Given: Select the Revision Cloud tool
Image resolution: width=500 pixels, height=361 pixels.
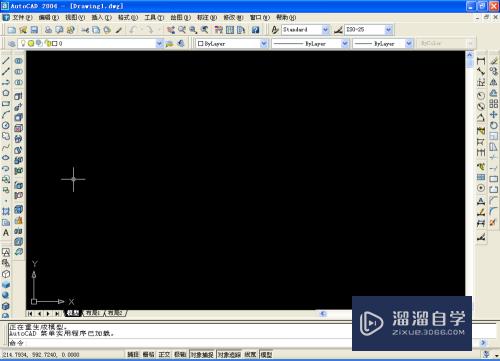Looking at the screenshot, I should pos(6,136).
